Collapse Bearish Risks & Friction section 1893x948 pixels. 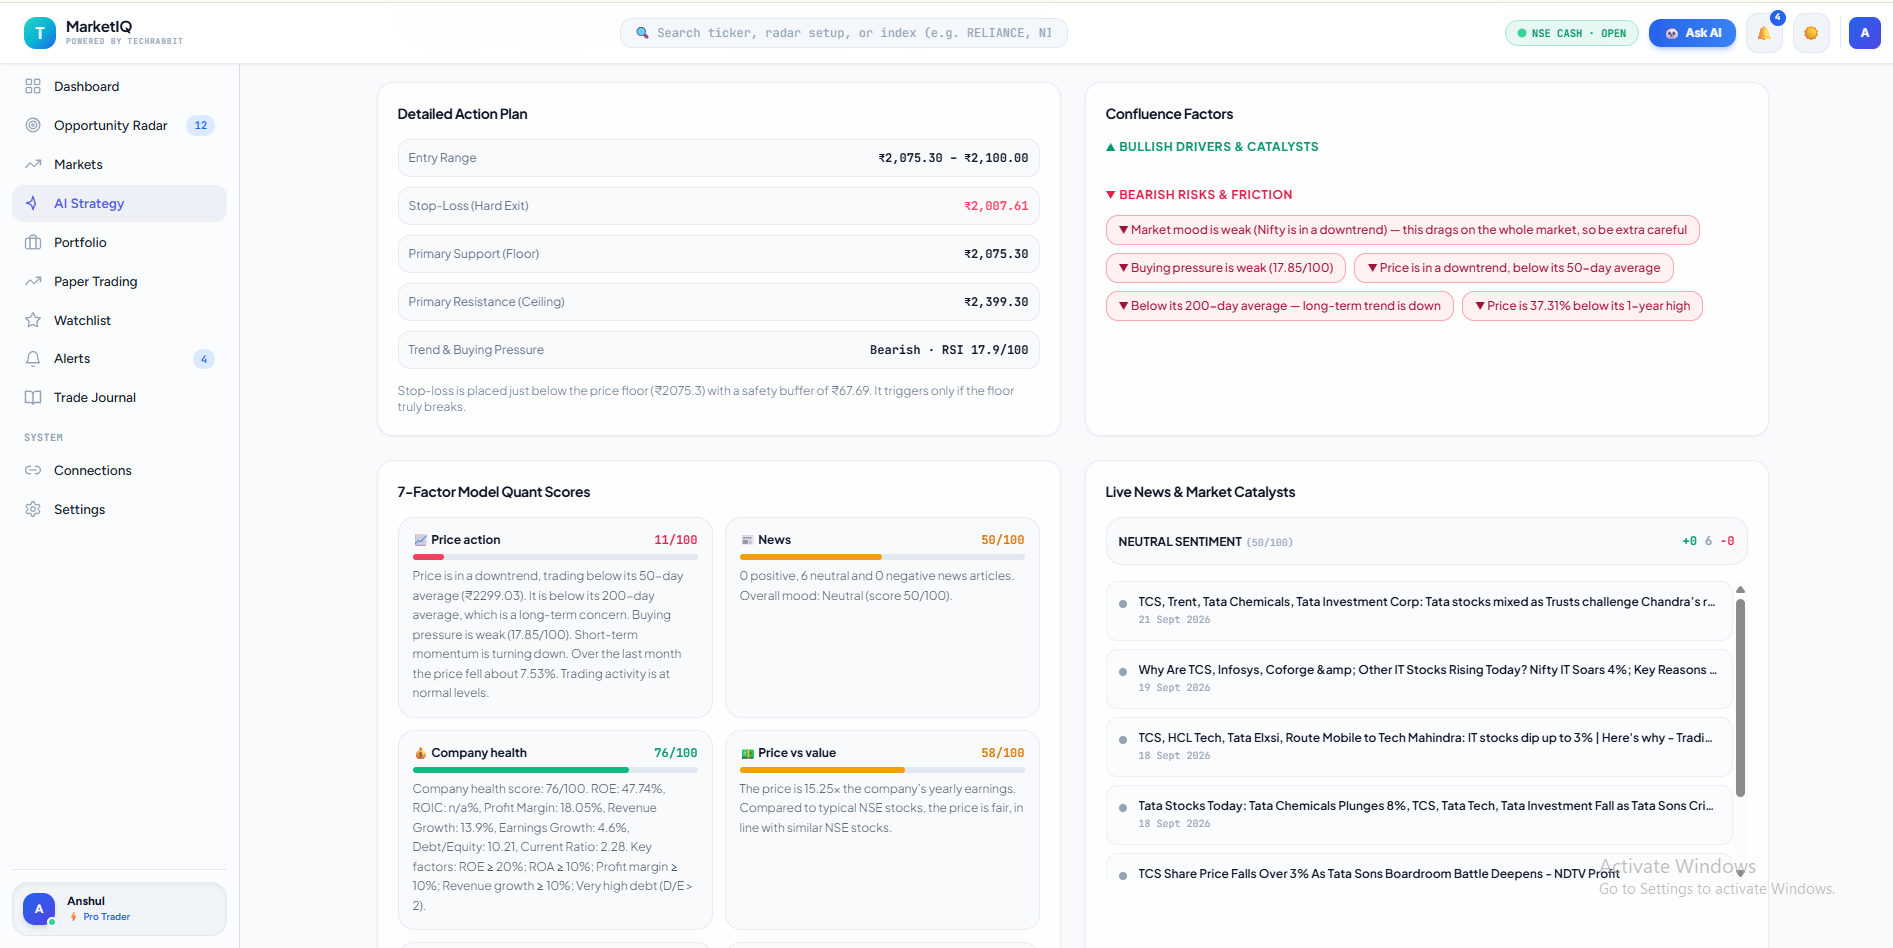[1199, 195]
